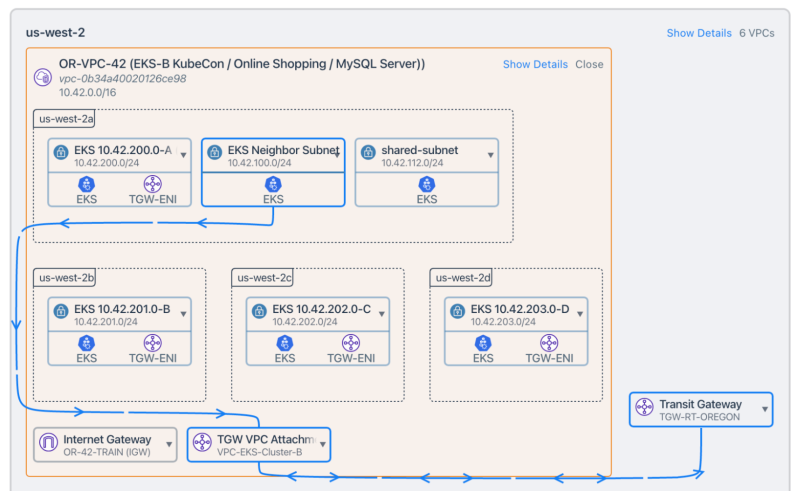Expand the EKS 10.42.202.0-C subnet dropdown
Viewport: 800px width, 491px height.
point(382,314)
